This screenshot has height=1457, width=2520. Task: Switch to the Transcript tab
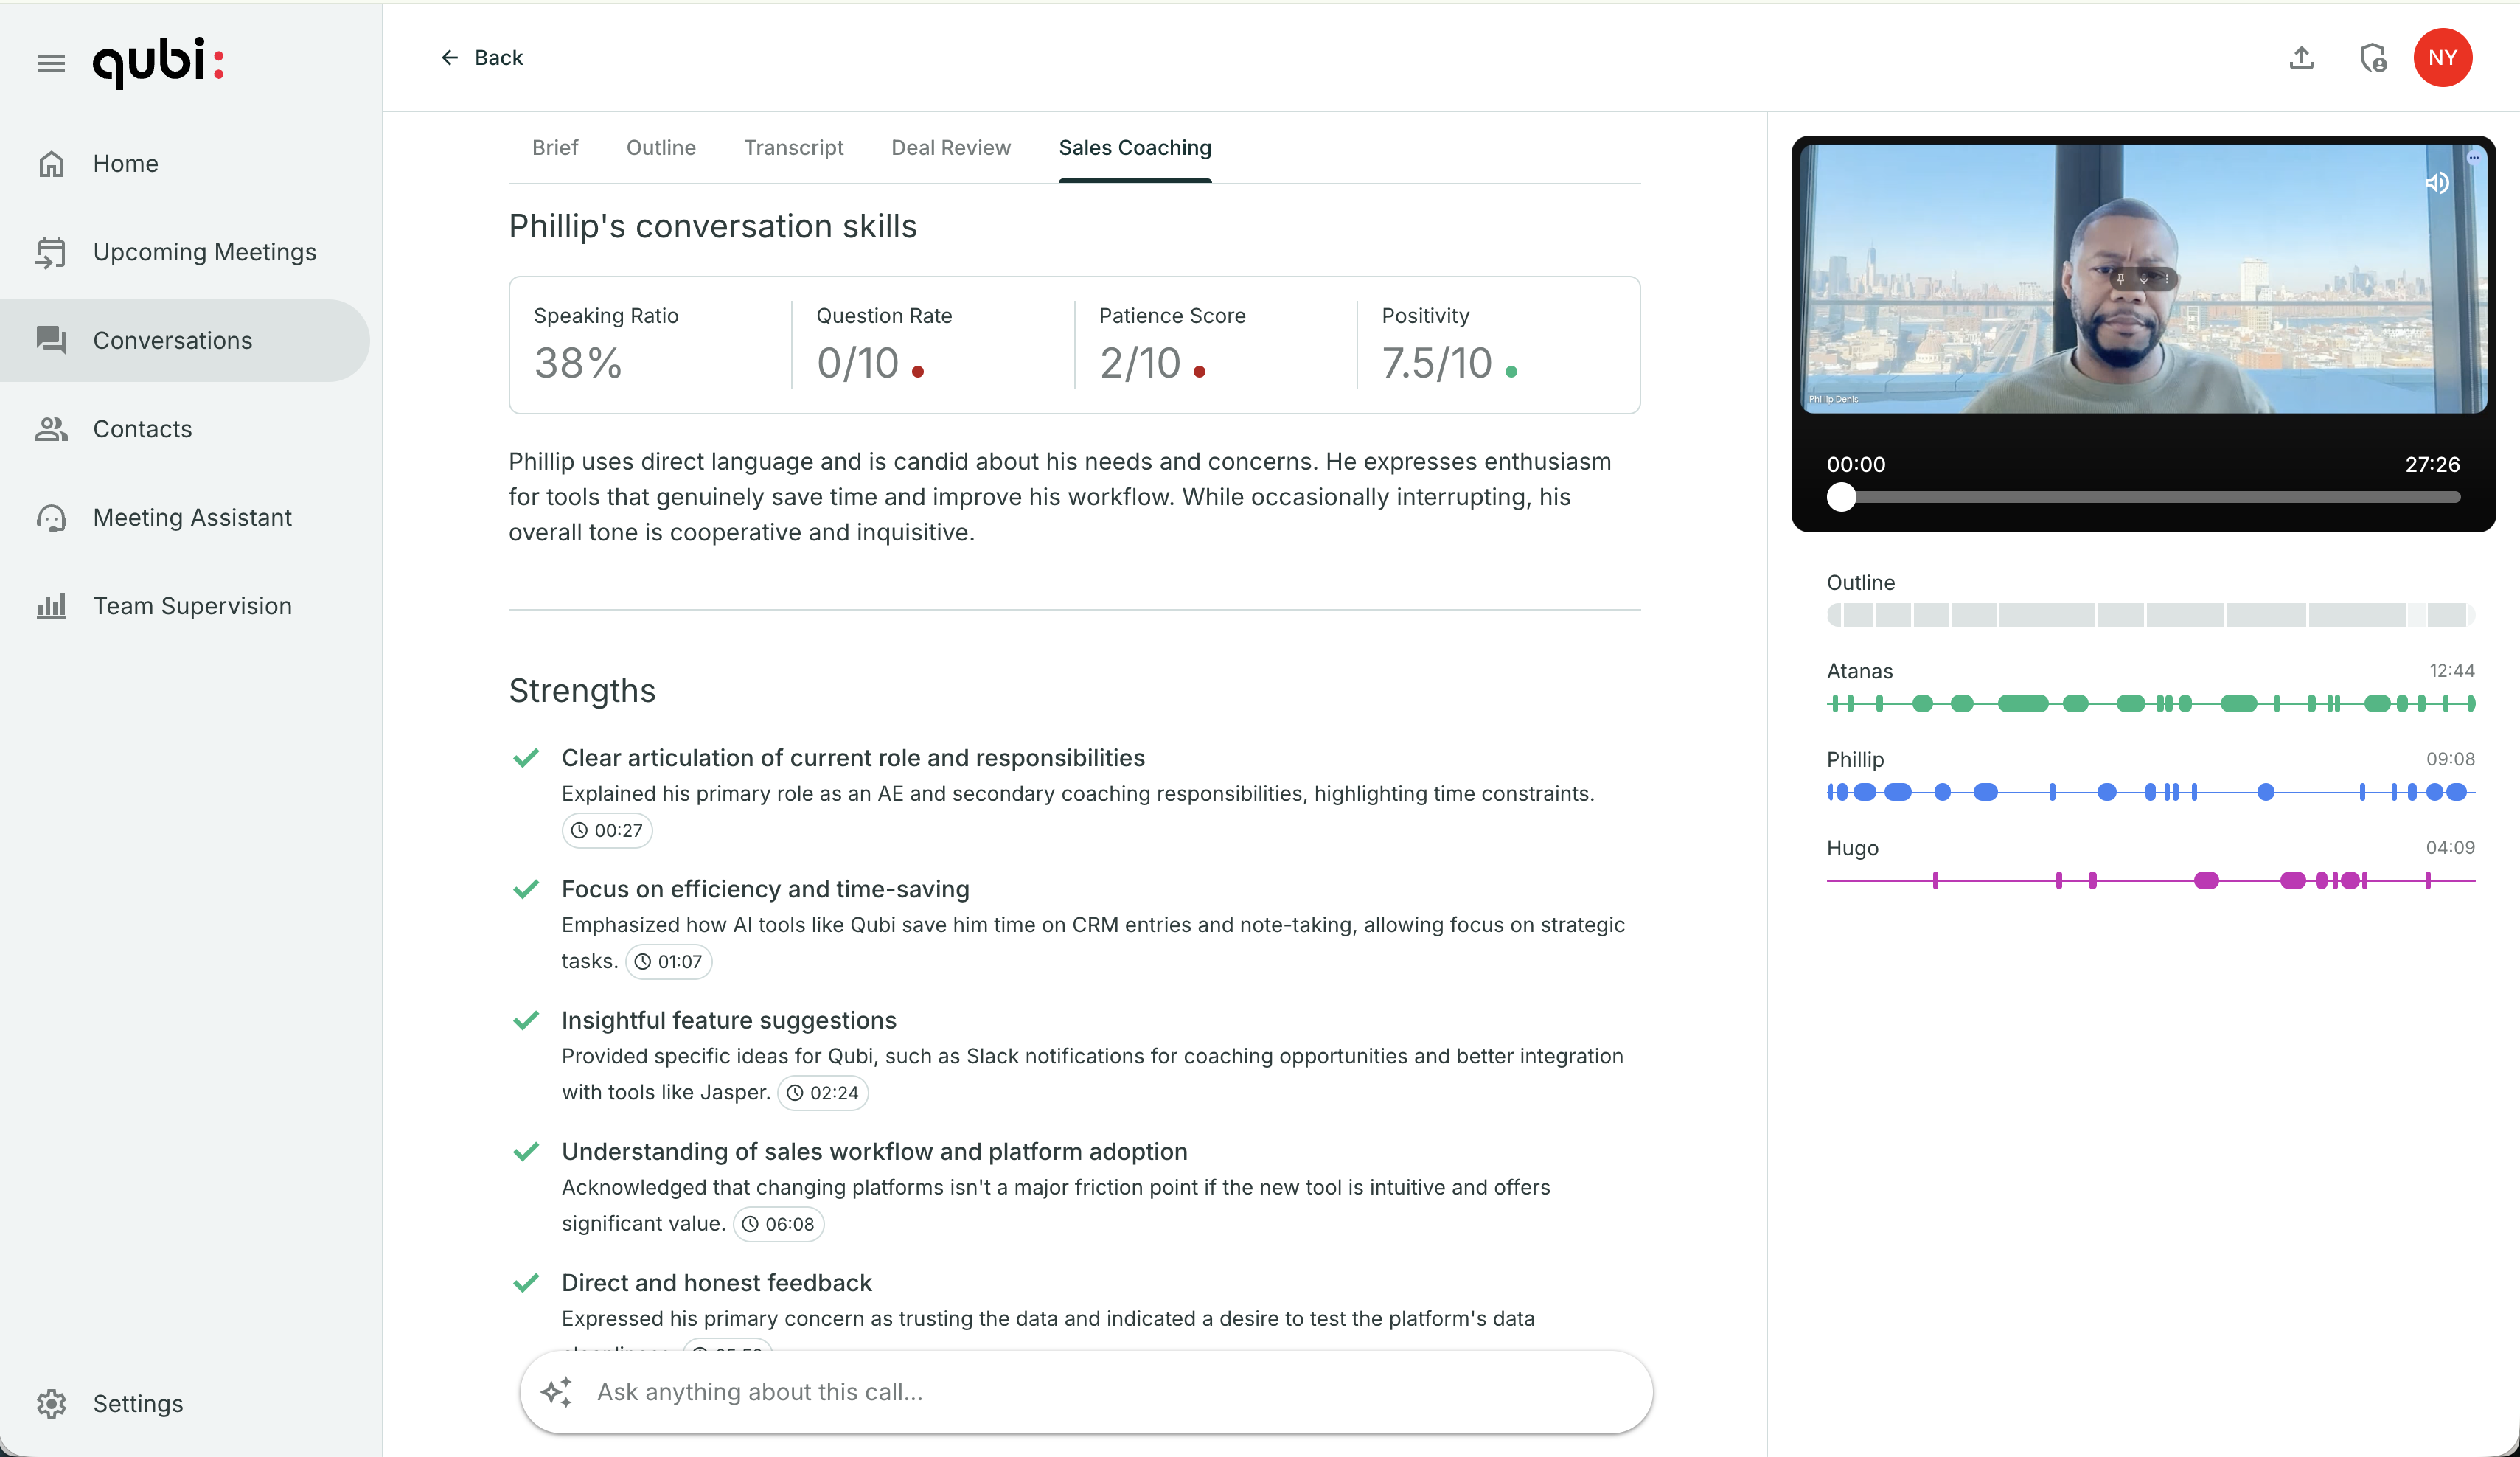coord(793,147)
